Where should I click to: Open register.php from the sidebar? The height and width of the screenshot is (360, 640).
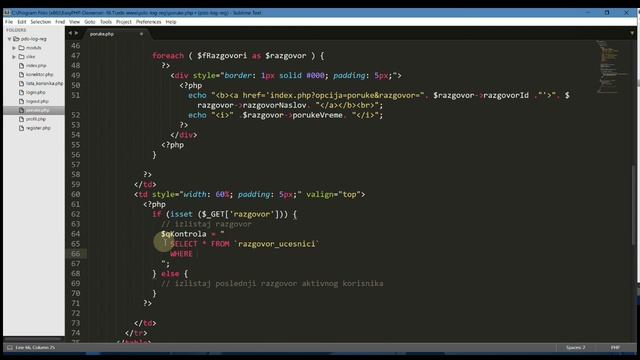pyautogui.click(x=38, y=128)
